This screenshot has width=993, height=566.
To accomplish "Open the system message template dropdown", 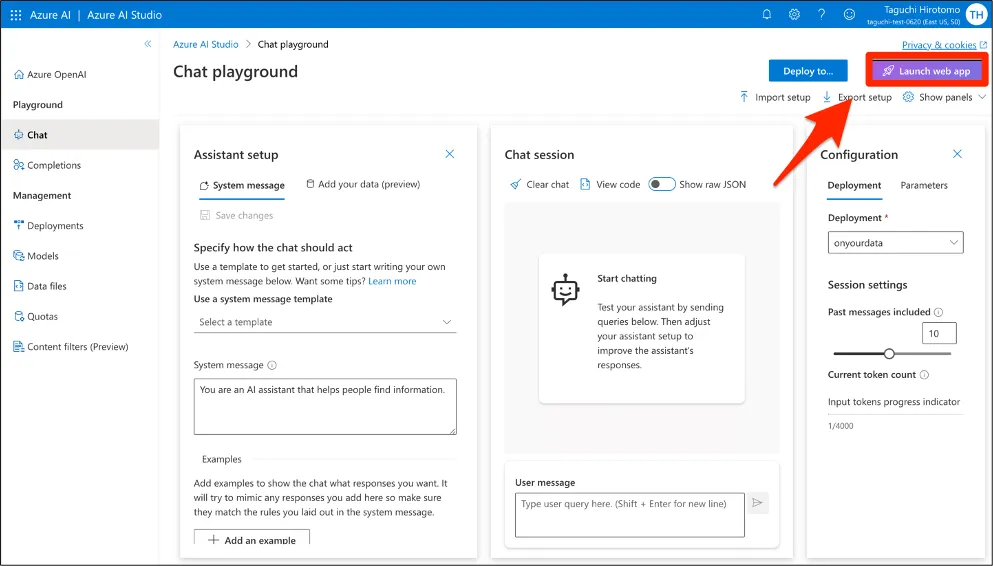I will (x=325, y=322).
